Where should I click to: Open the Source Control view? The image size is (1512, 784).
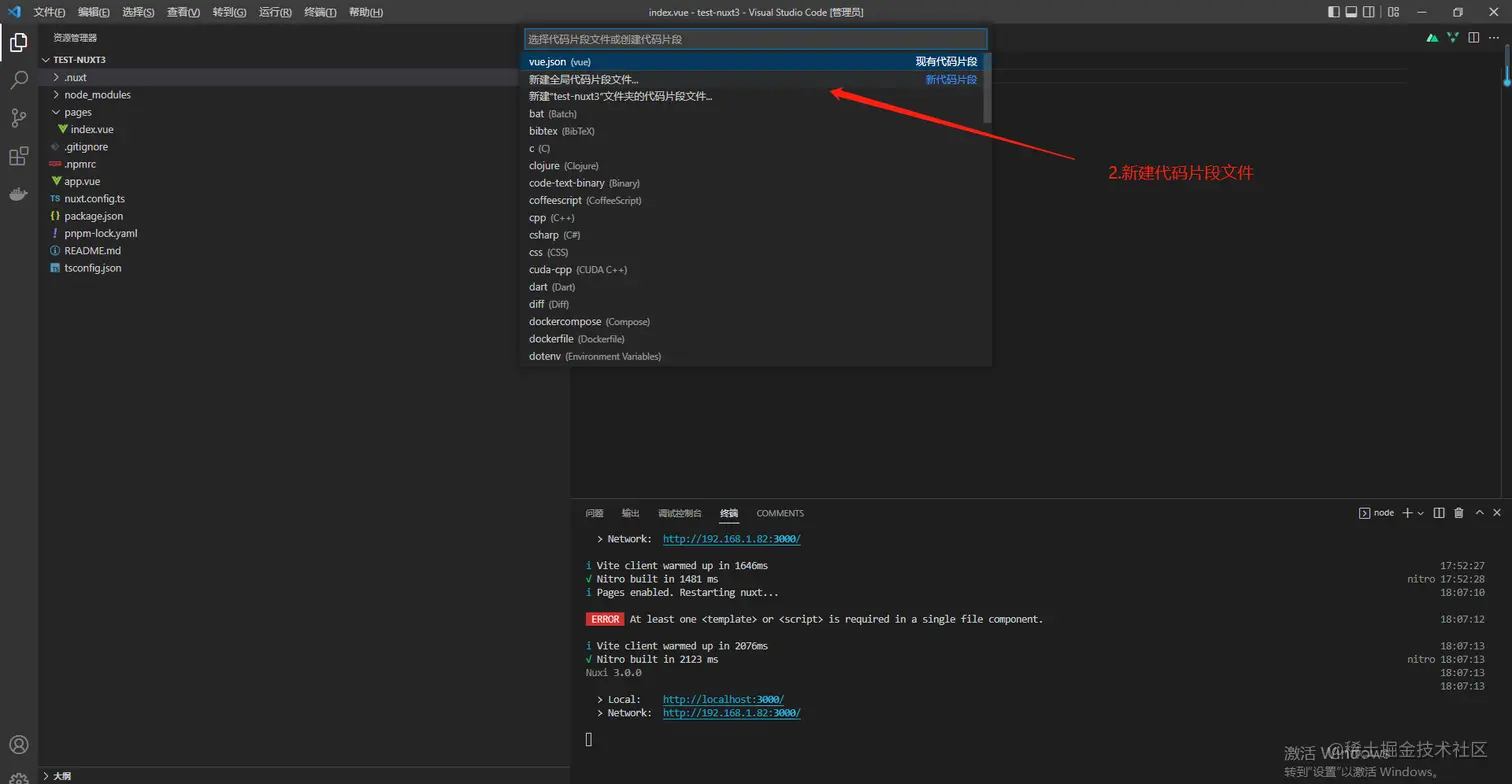18,118
